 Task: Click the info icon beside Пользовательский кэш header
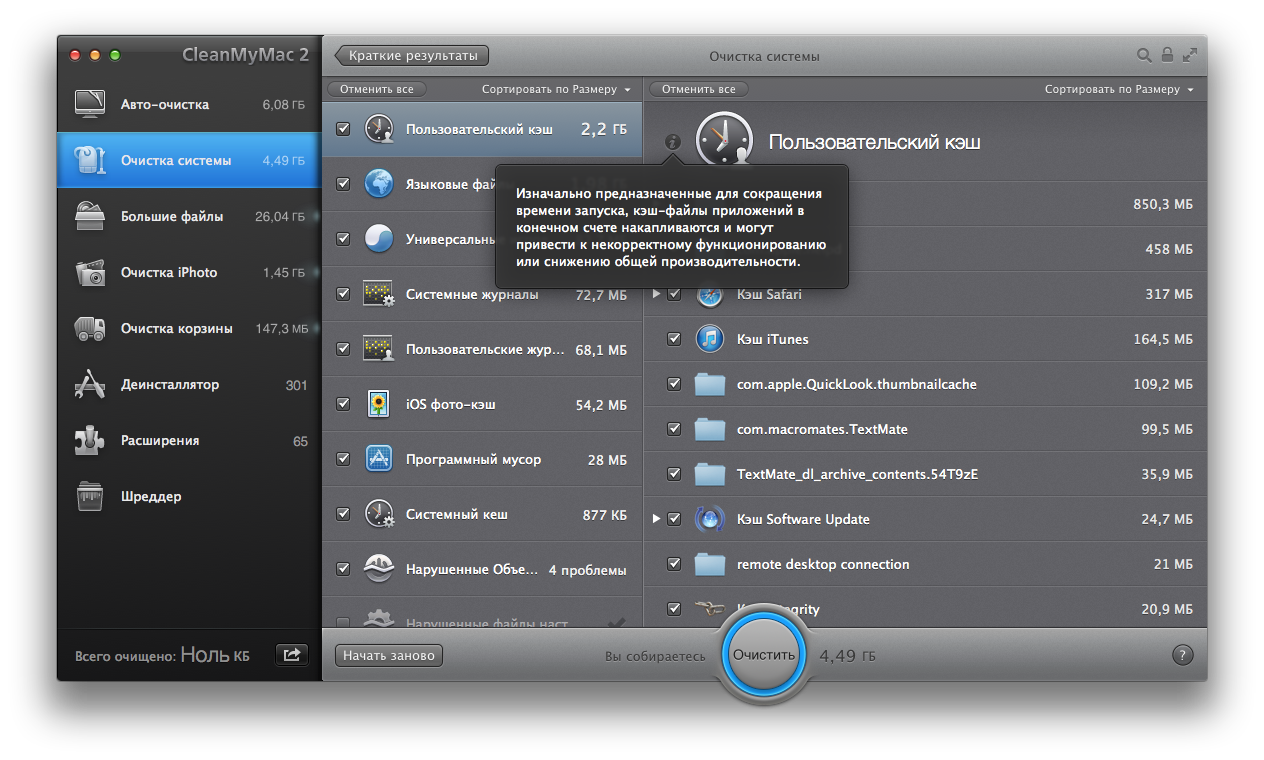(672, 142)
